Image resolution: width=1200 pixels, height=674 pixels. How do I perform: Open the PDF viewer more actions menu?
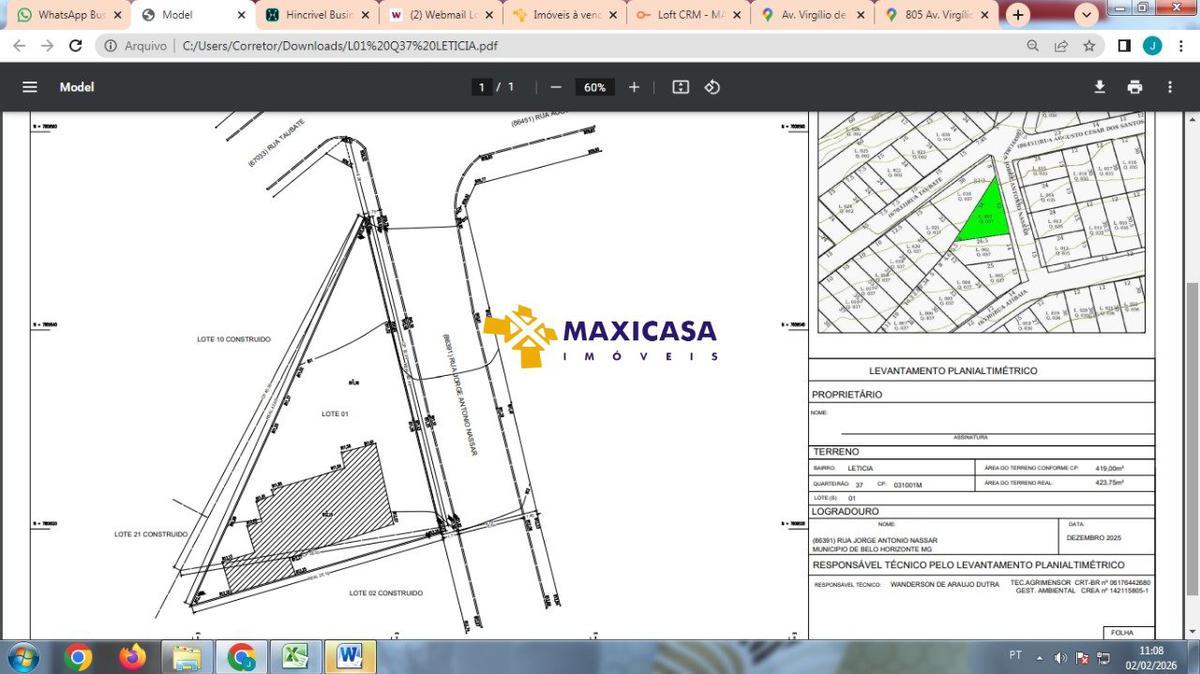(1169, 87)
